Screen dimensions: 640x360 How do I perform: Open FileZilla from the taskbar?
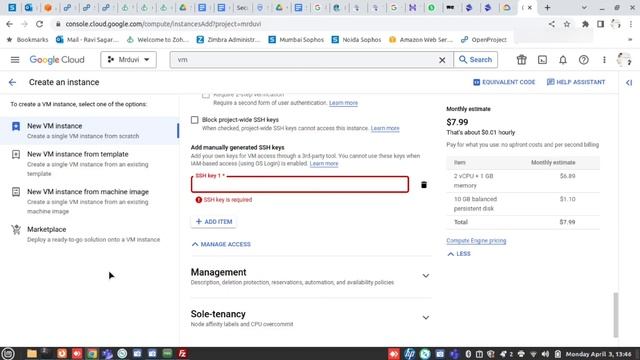(x=182, y=353)
